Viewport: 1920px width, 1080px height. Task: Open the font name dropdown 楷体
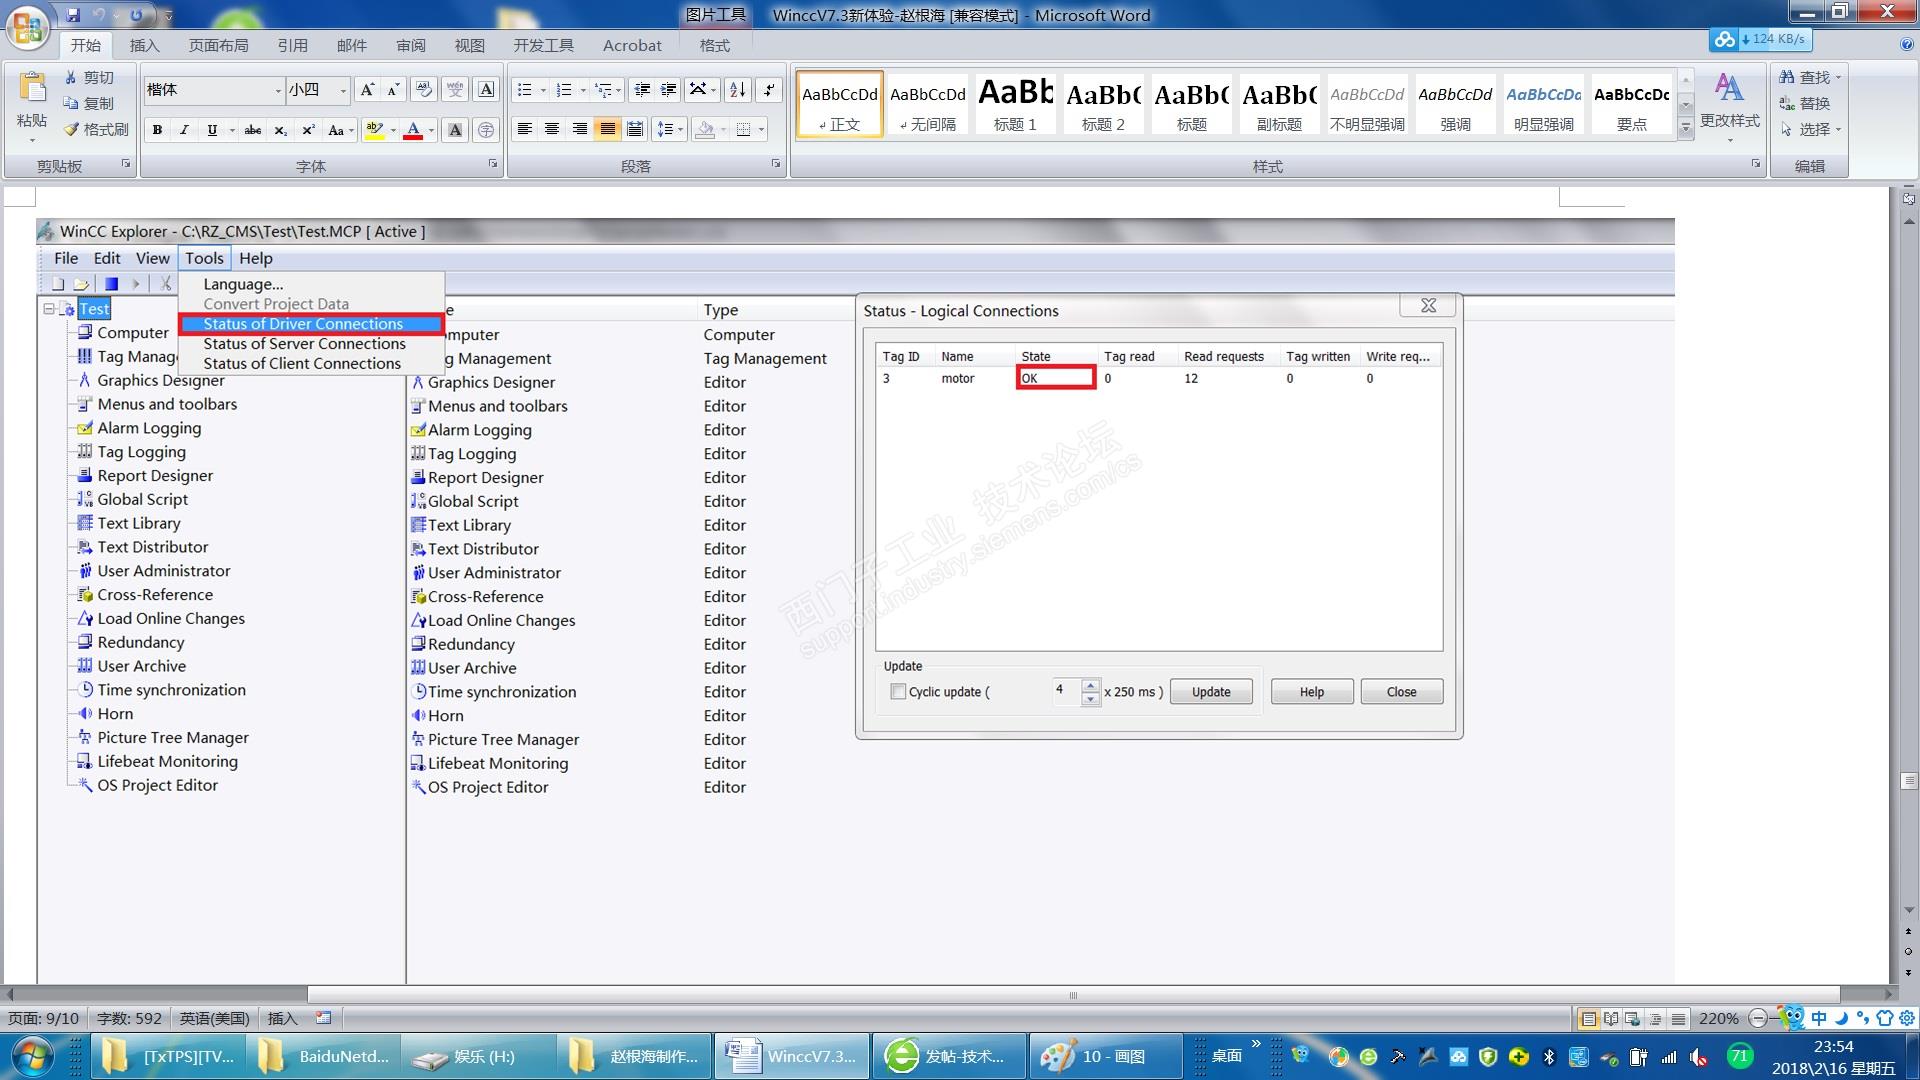[x=278, y=90]
